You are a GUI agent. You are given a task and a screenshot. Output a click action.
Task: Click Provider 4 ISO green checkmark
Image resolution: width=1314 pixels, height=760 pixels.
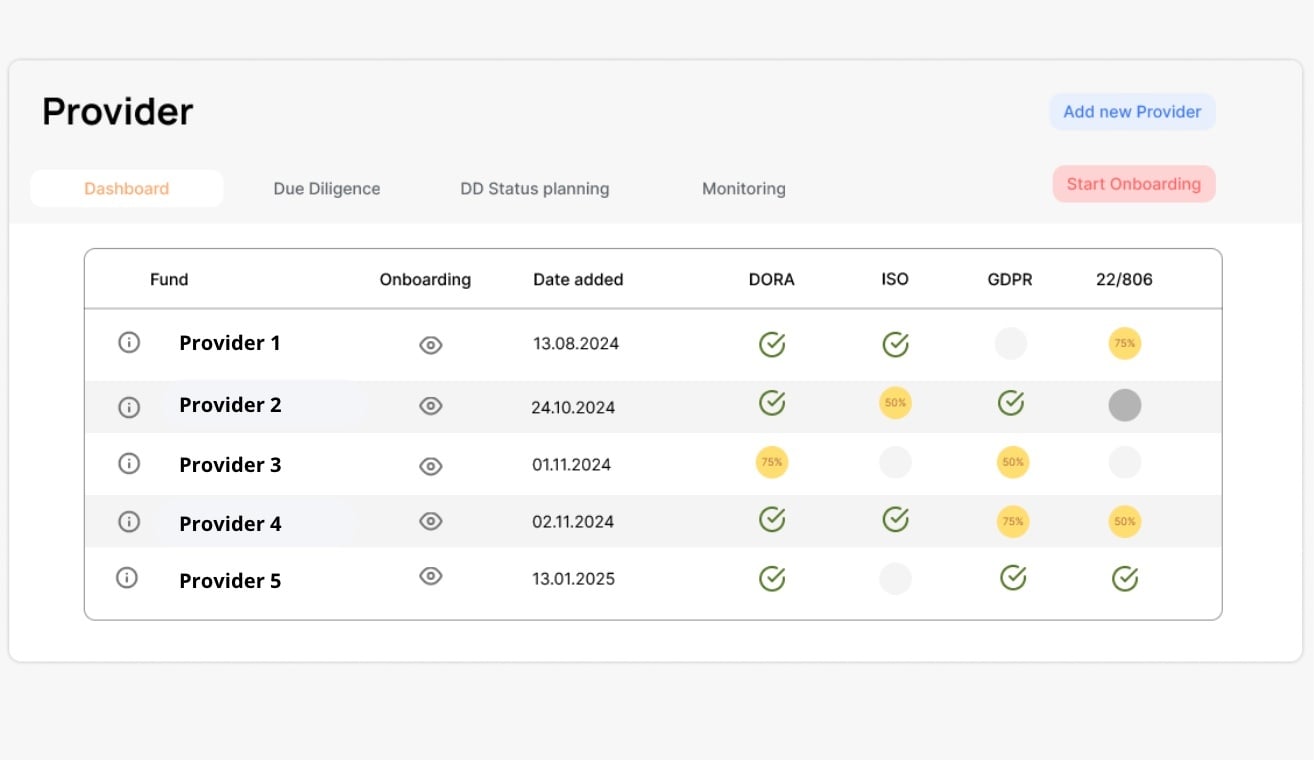tap(895, 519)
